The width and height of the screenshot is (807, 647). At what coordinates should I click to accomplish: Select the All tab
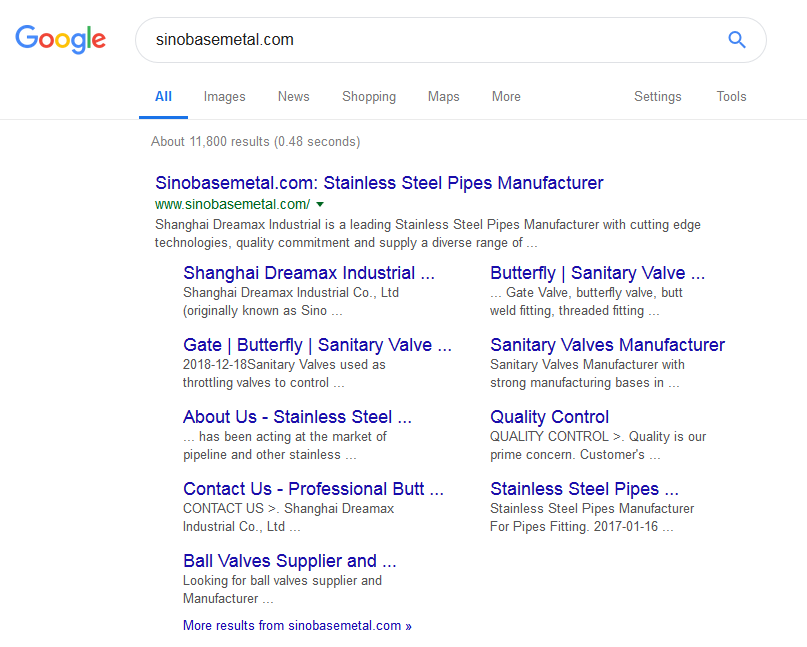(x=163, y=97)
